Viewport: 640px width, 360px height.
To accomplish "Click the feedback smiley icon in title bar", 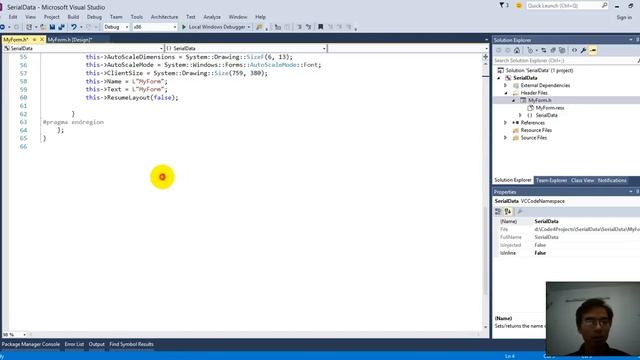I will coord(519,6).
